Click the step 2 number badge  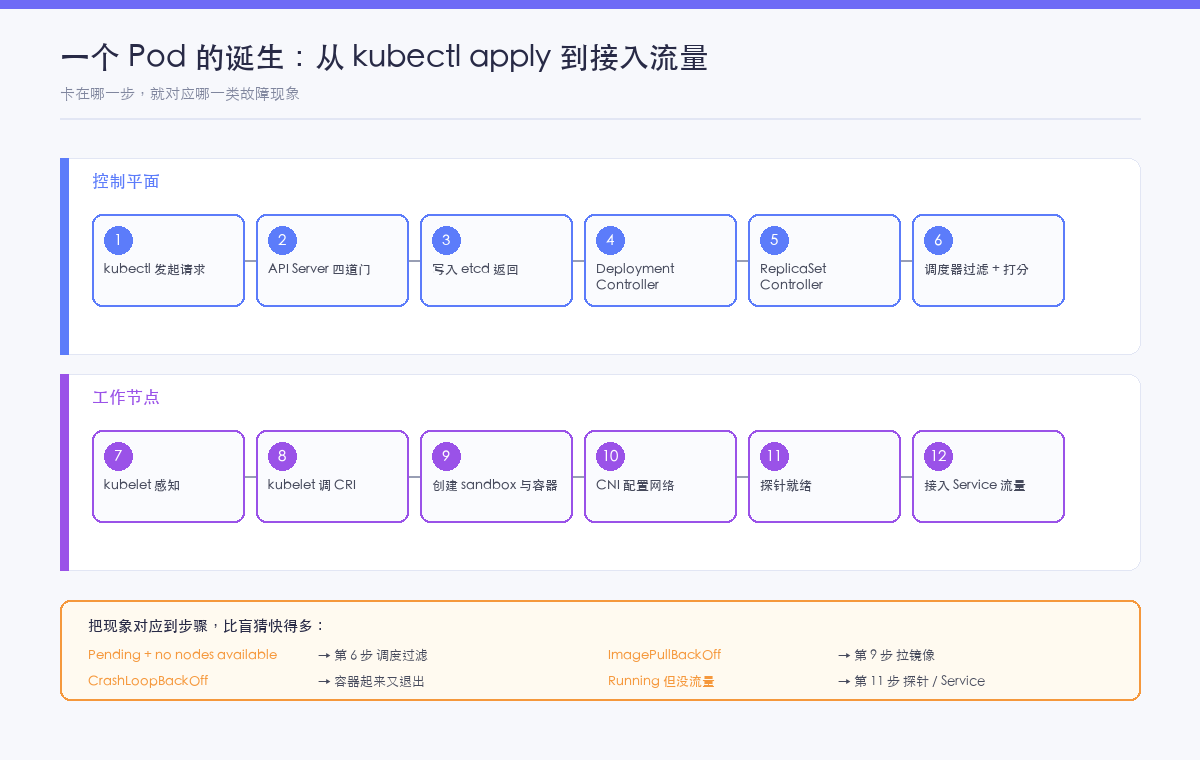click(282, 240)
